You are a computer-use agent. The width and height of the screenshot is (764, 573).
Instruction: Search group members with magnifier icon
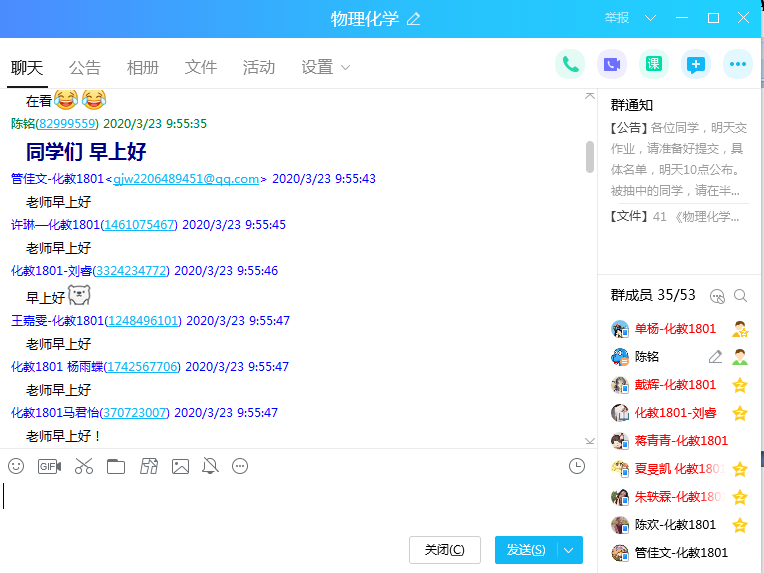741,295
